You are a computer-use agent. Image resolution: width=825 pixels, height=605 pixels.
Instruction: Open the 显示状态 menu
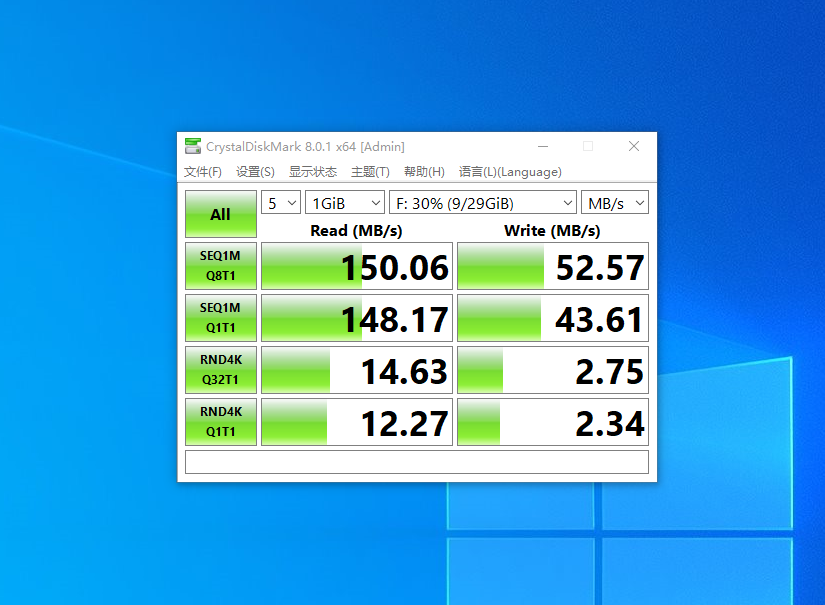pos(313,172)
